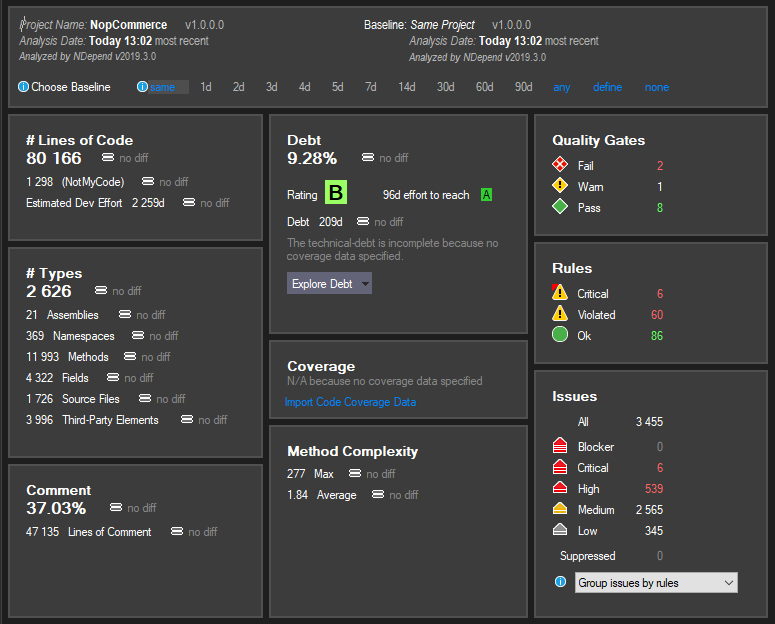Choose the 3d baseline option
Image resolution: width=775 pixels, height=624 pixels.
pyautogui.click(x=271, y=87)
